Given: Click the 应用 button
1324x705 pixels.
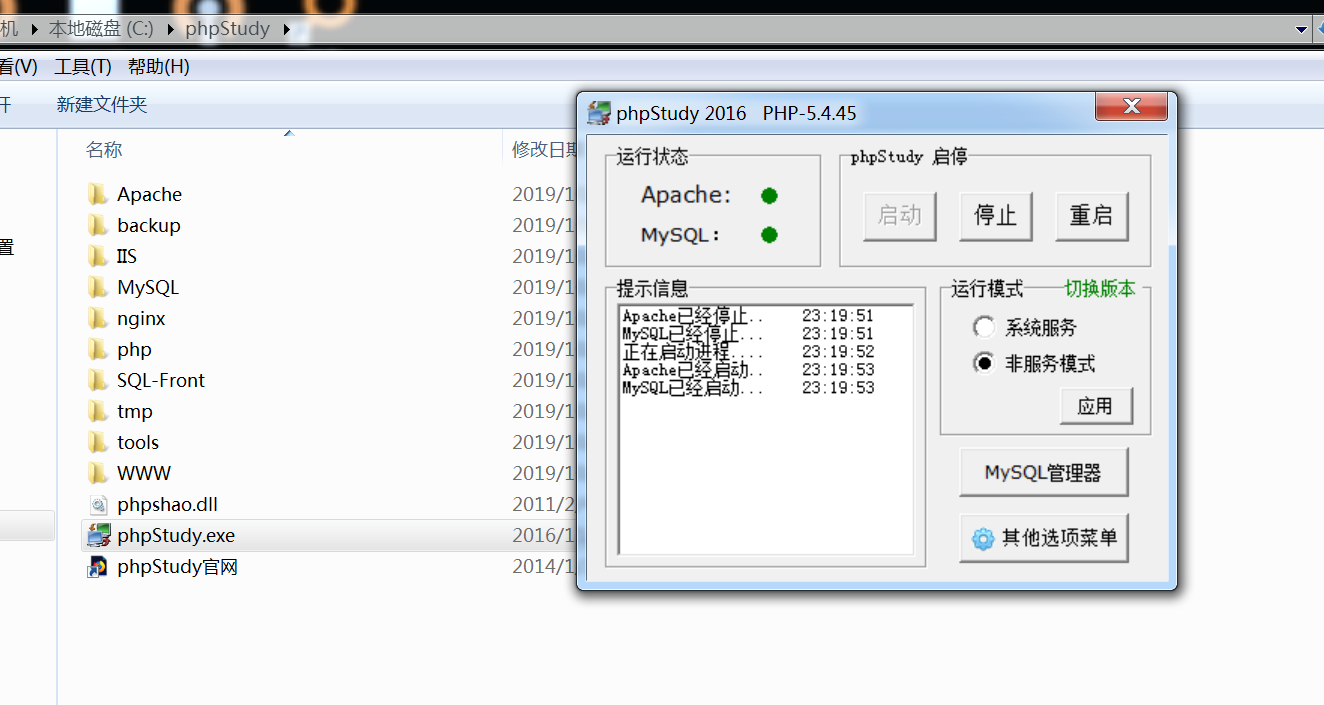Looking at the screenshot, I should [1095, 406].
